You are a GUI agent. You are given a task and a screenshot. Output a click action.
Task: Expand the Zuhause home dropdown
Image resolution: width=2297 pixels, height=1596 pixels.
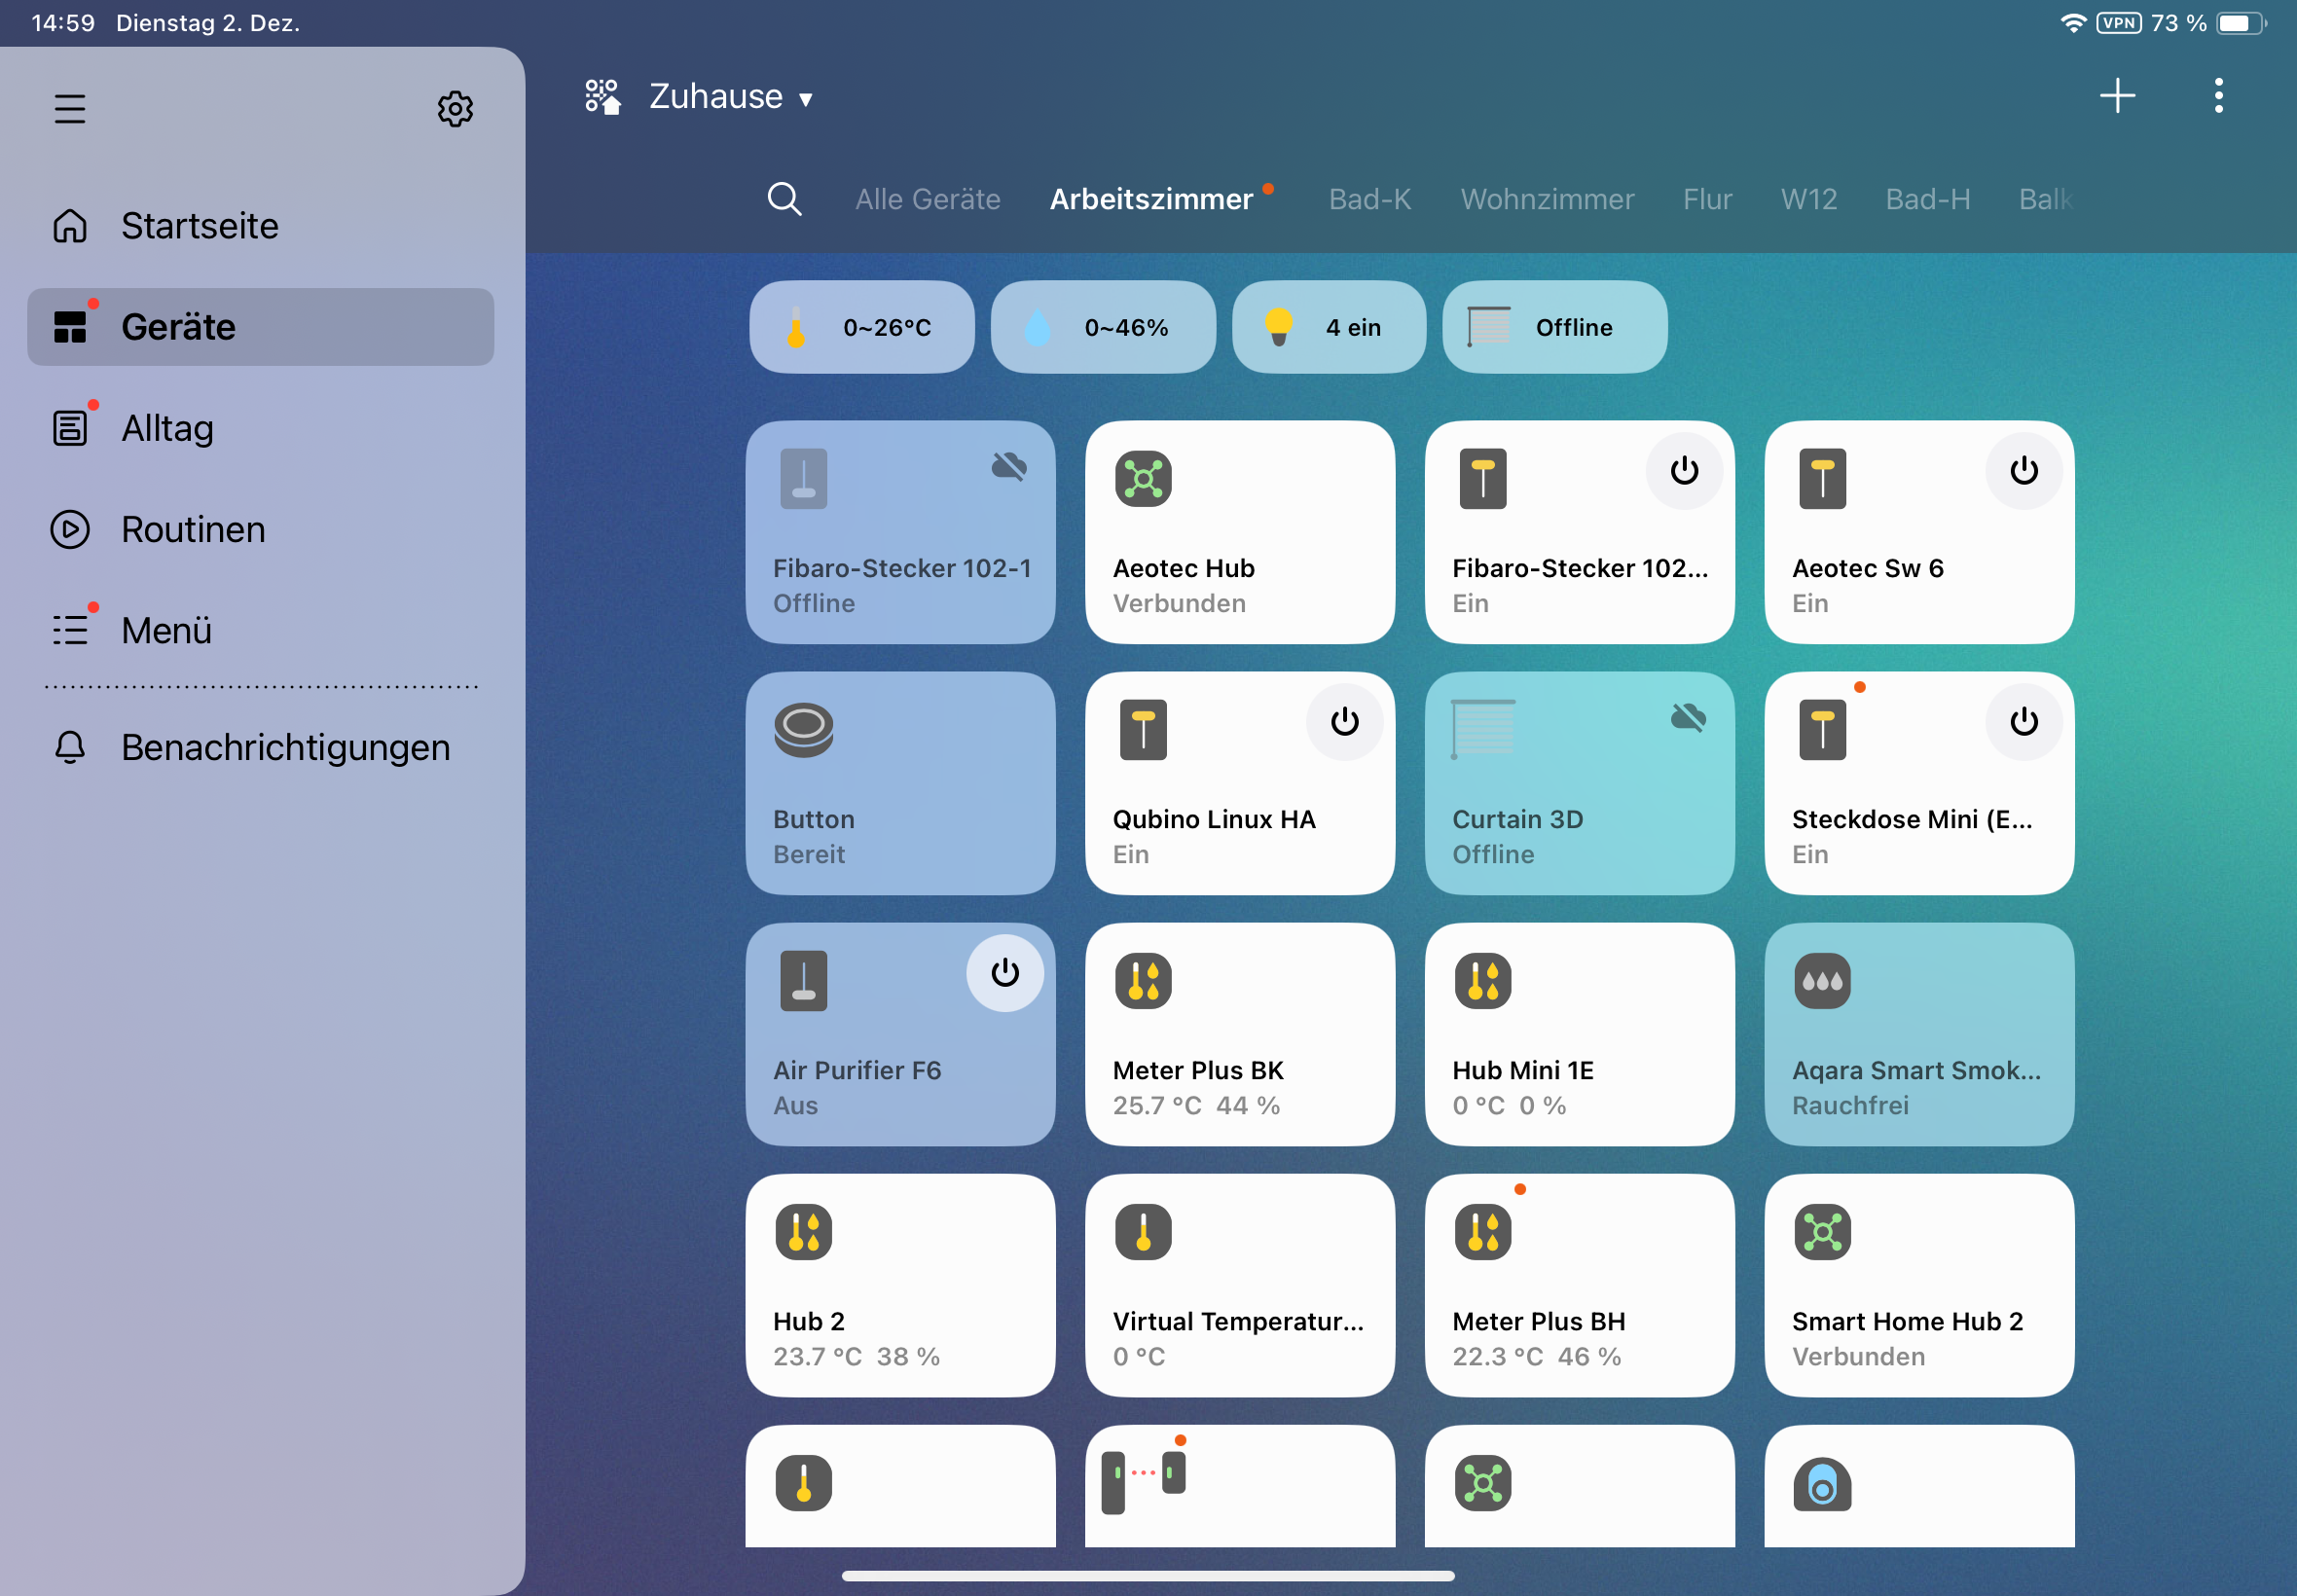pyautogui.click(x=730, y=97)
